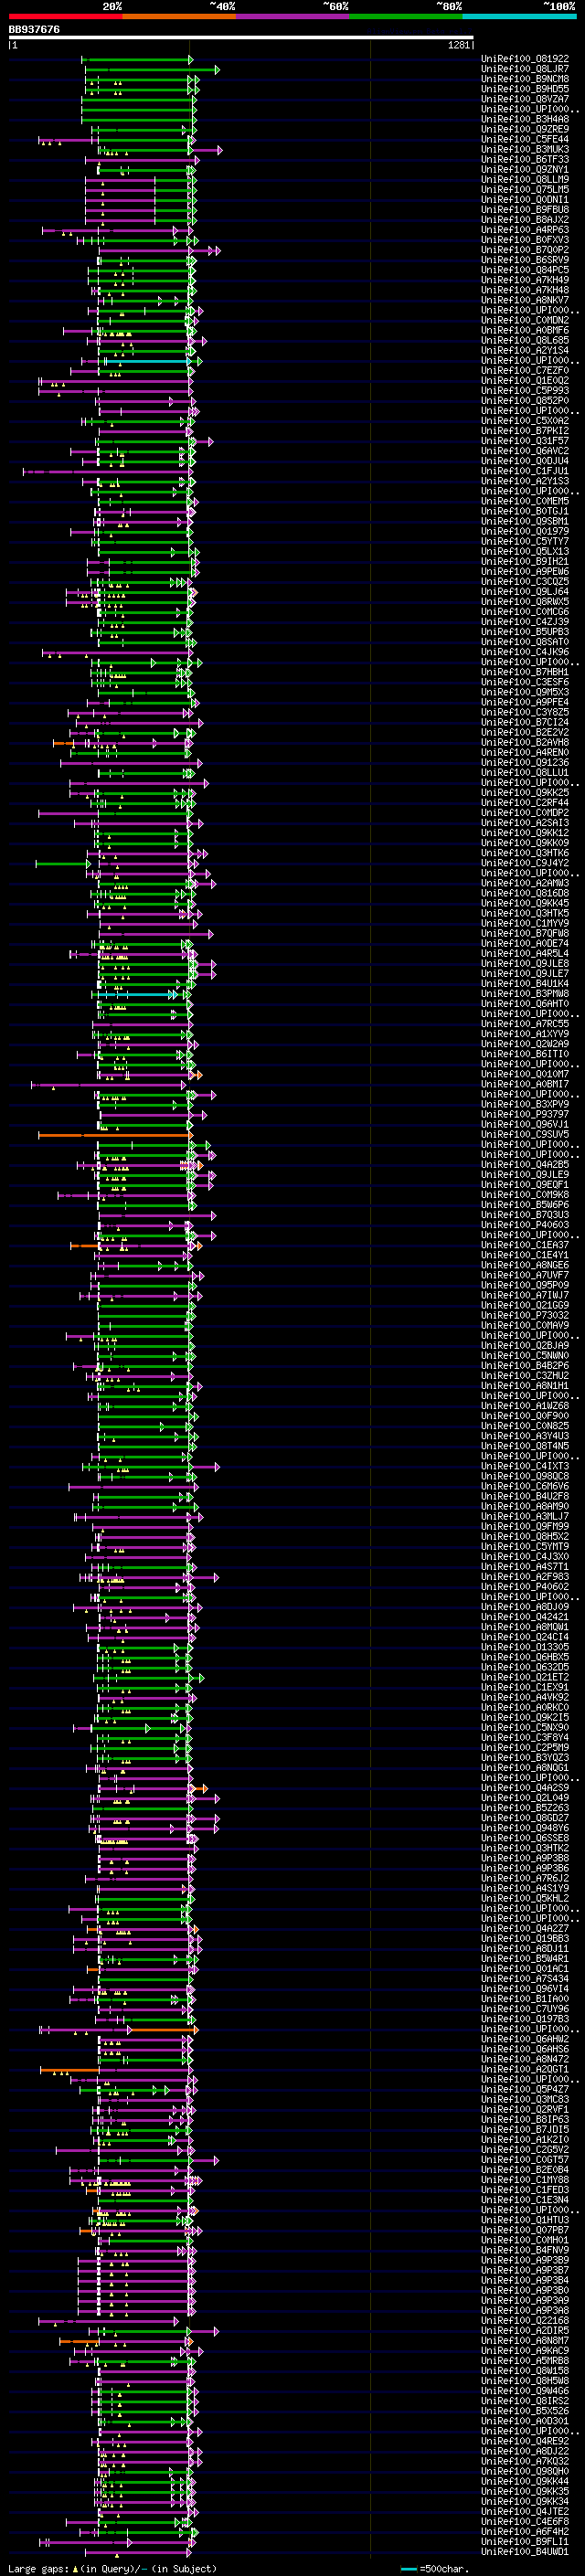Click the green ~80% identity legend segment

(x=406, y=16)
